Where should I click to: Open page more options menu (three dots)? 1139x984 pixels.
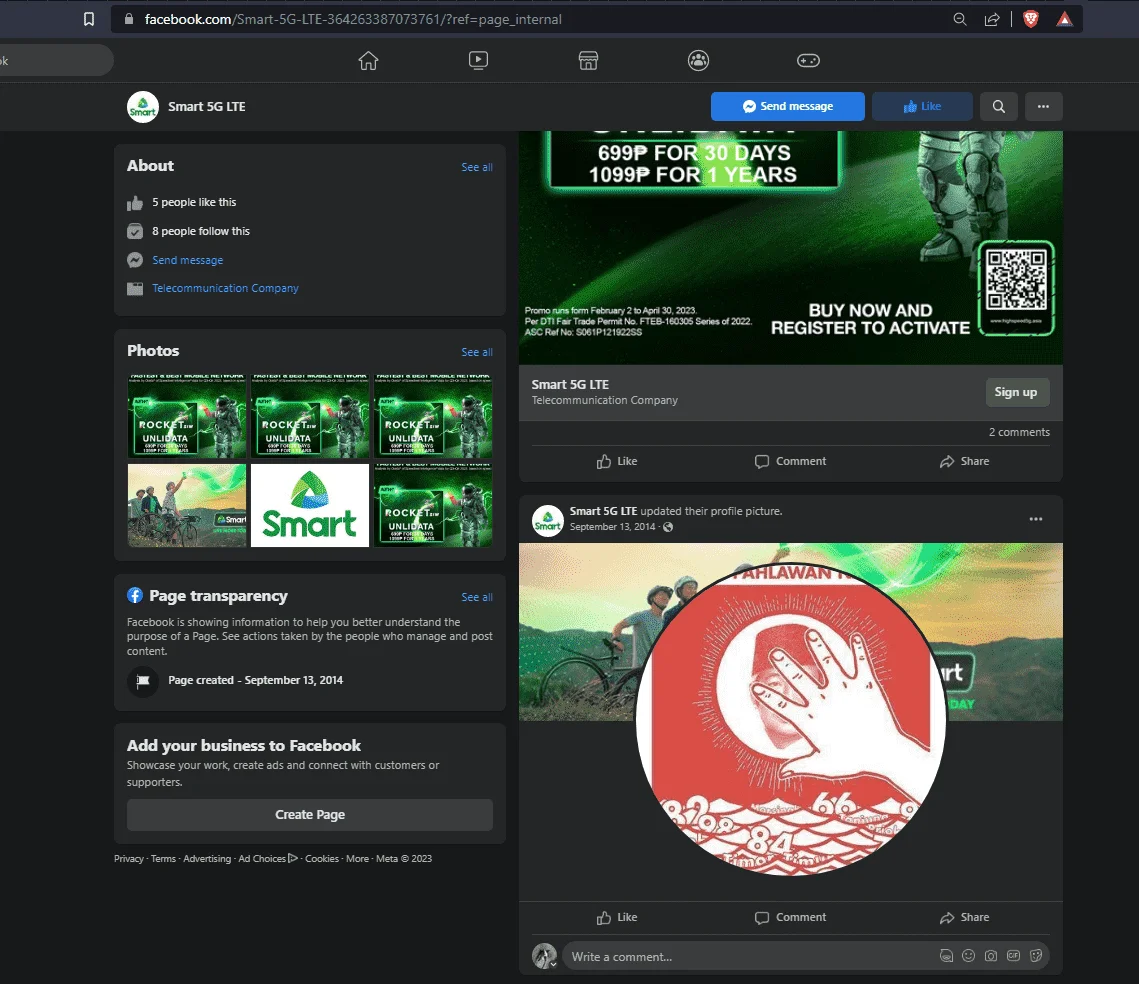[1043, 106]
